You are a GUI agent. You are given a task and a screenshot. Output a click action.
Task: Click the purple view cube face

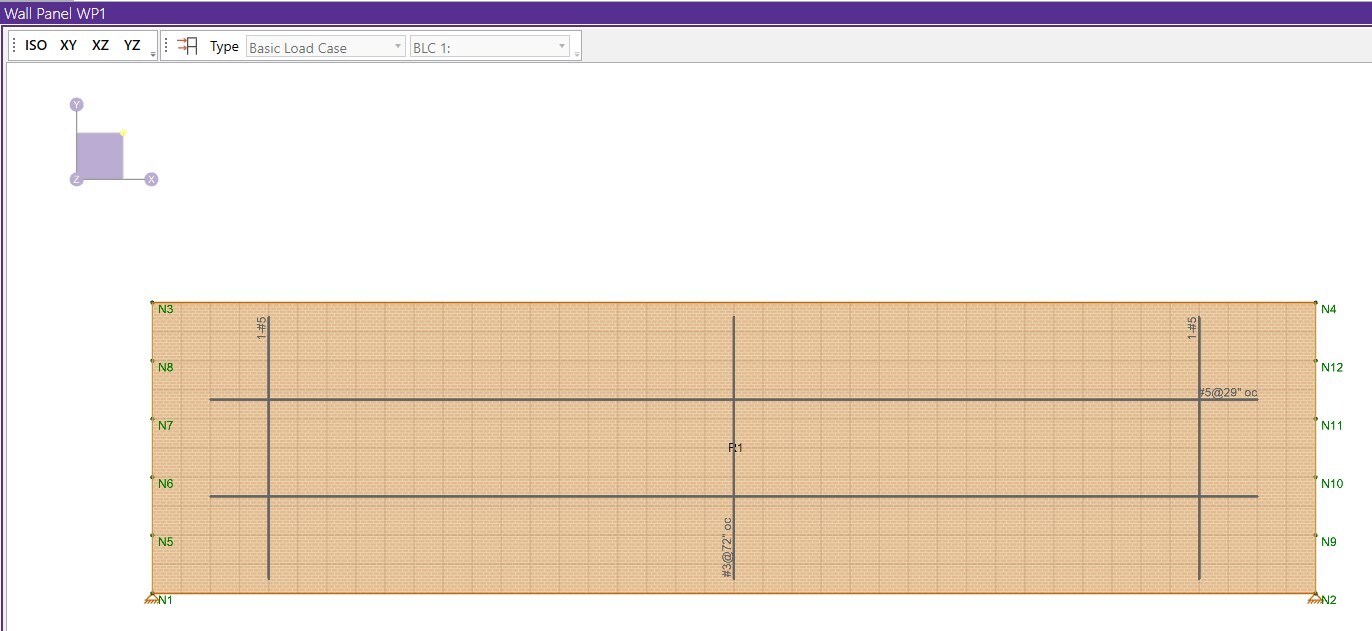[x=99, y=156]
